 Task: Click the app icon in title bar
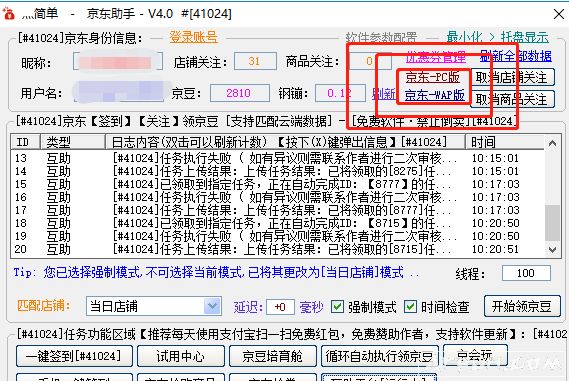click(8, 14)
